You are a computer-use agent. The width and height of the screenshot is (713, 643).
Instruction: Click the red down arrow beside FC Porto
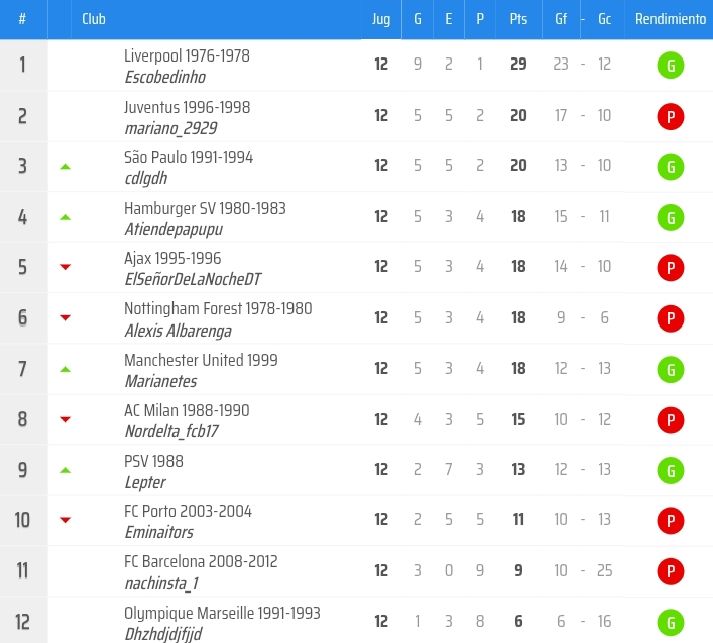pos(66,520)
